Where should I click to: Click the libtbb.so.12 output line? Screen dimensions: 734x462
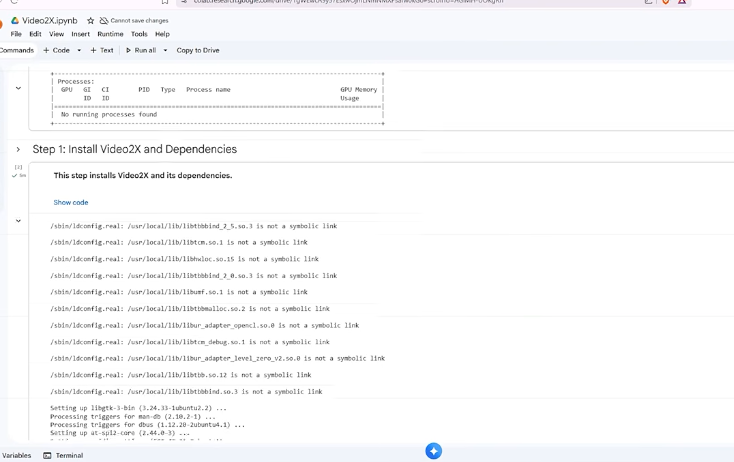coord(181,375)
